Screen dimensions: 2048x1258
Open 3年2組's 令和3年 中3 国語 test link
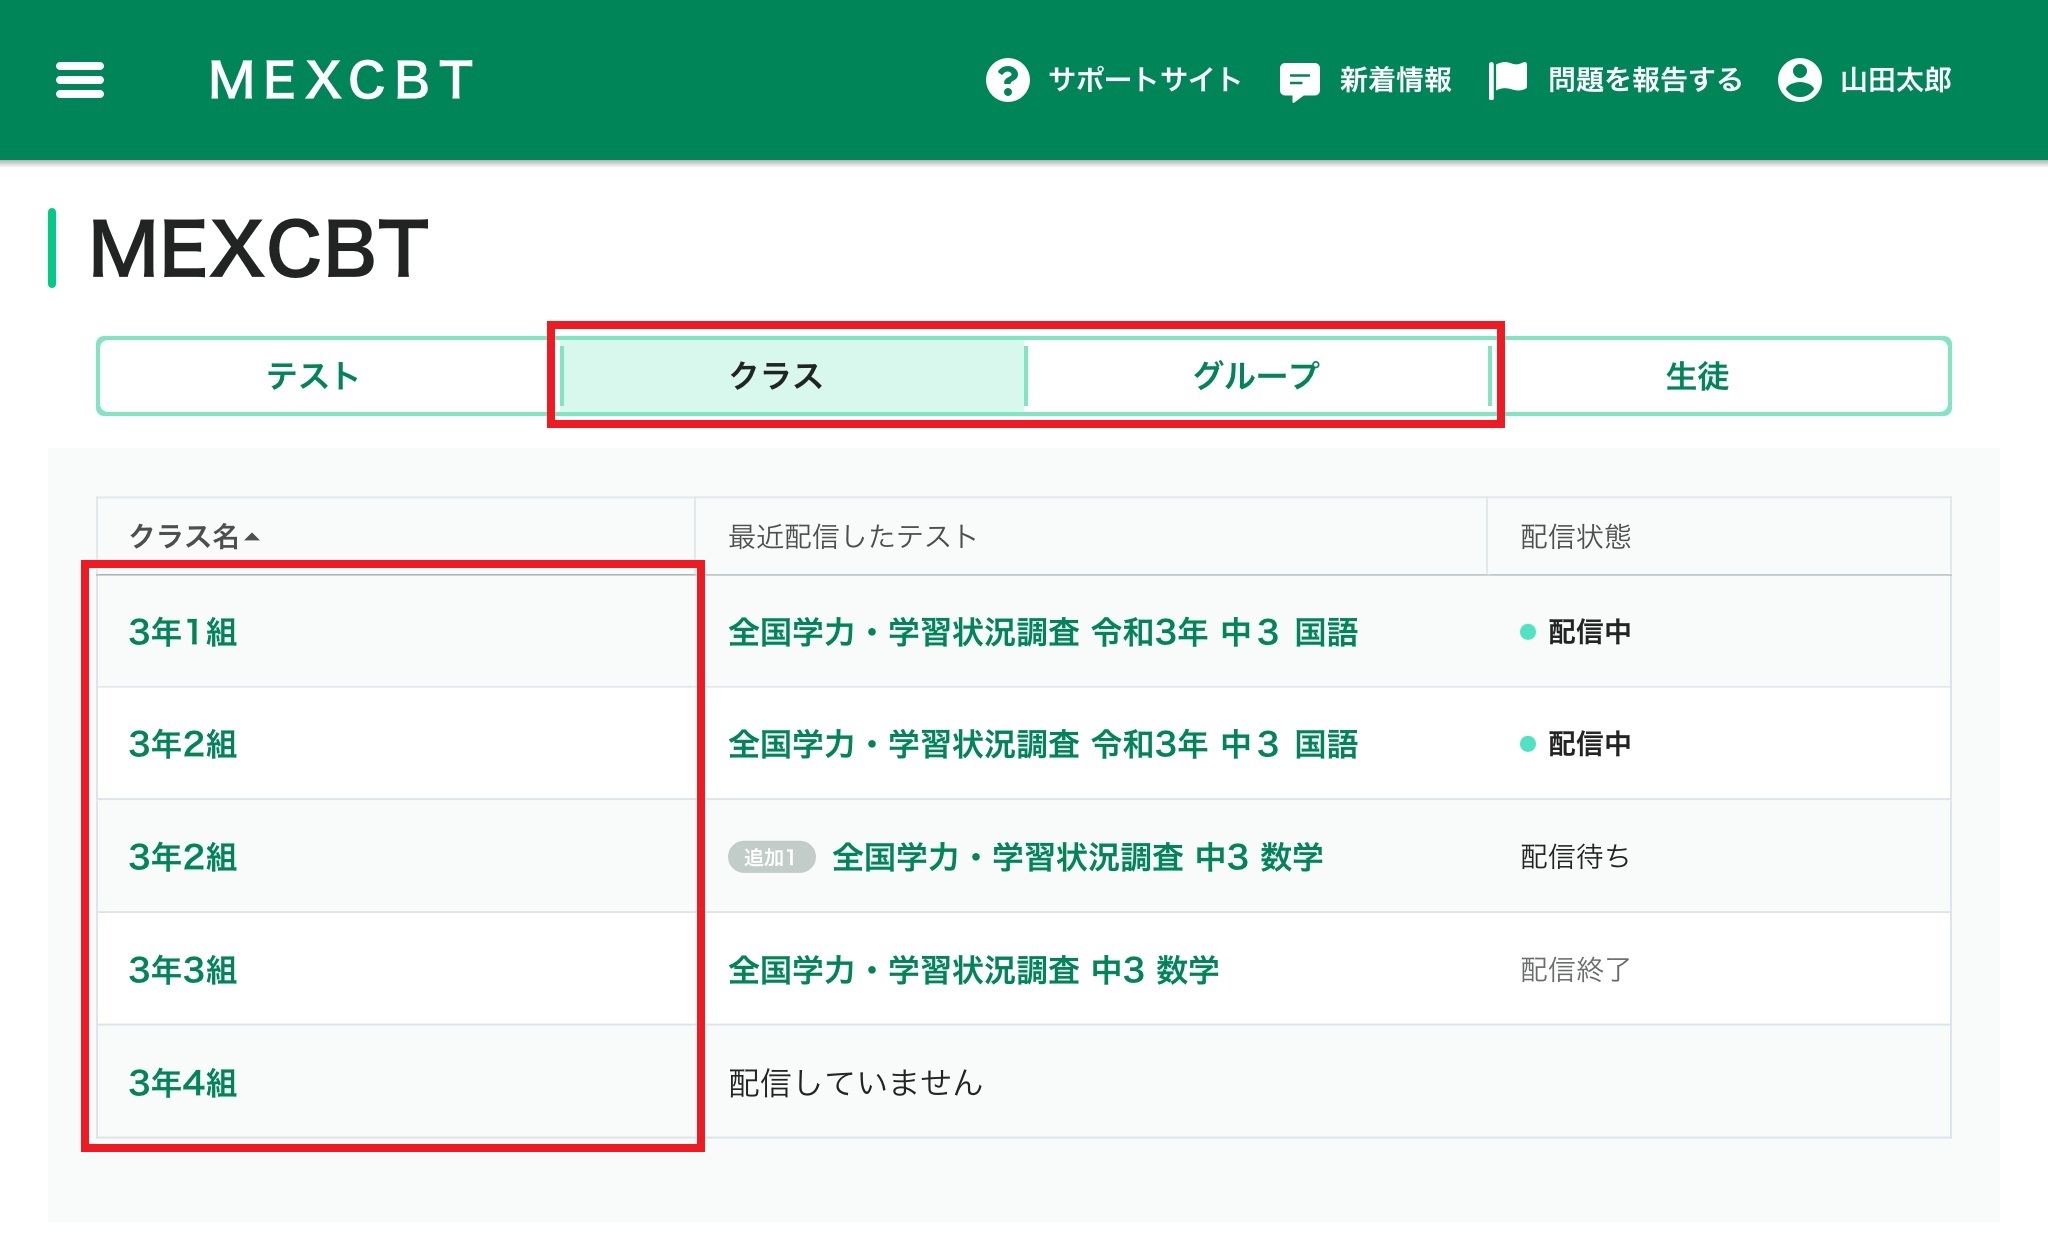click(1043, 744)
